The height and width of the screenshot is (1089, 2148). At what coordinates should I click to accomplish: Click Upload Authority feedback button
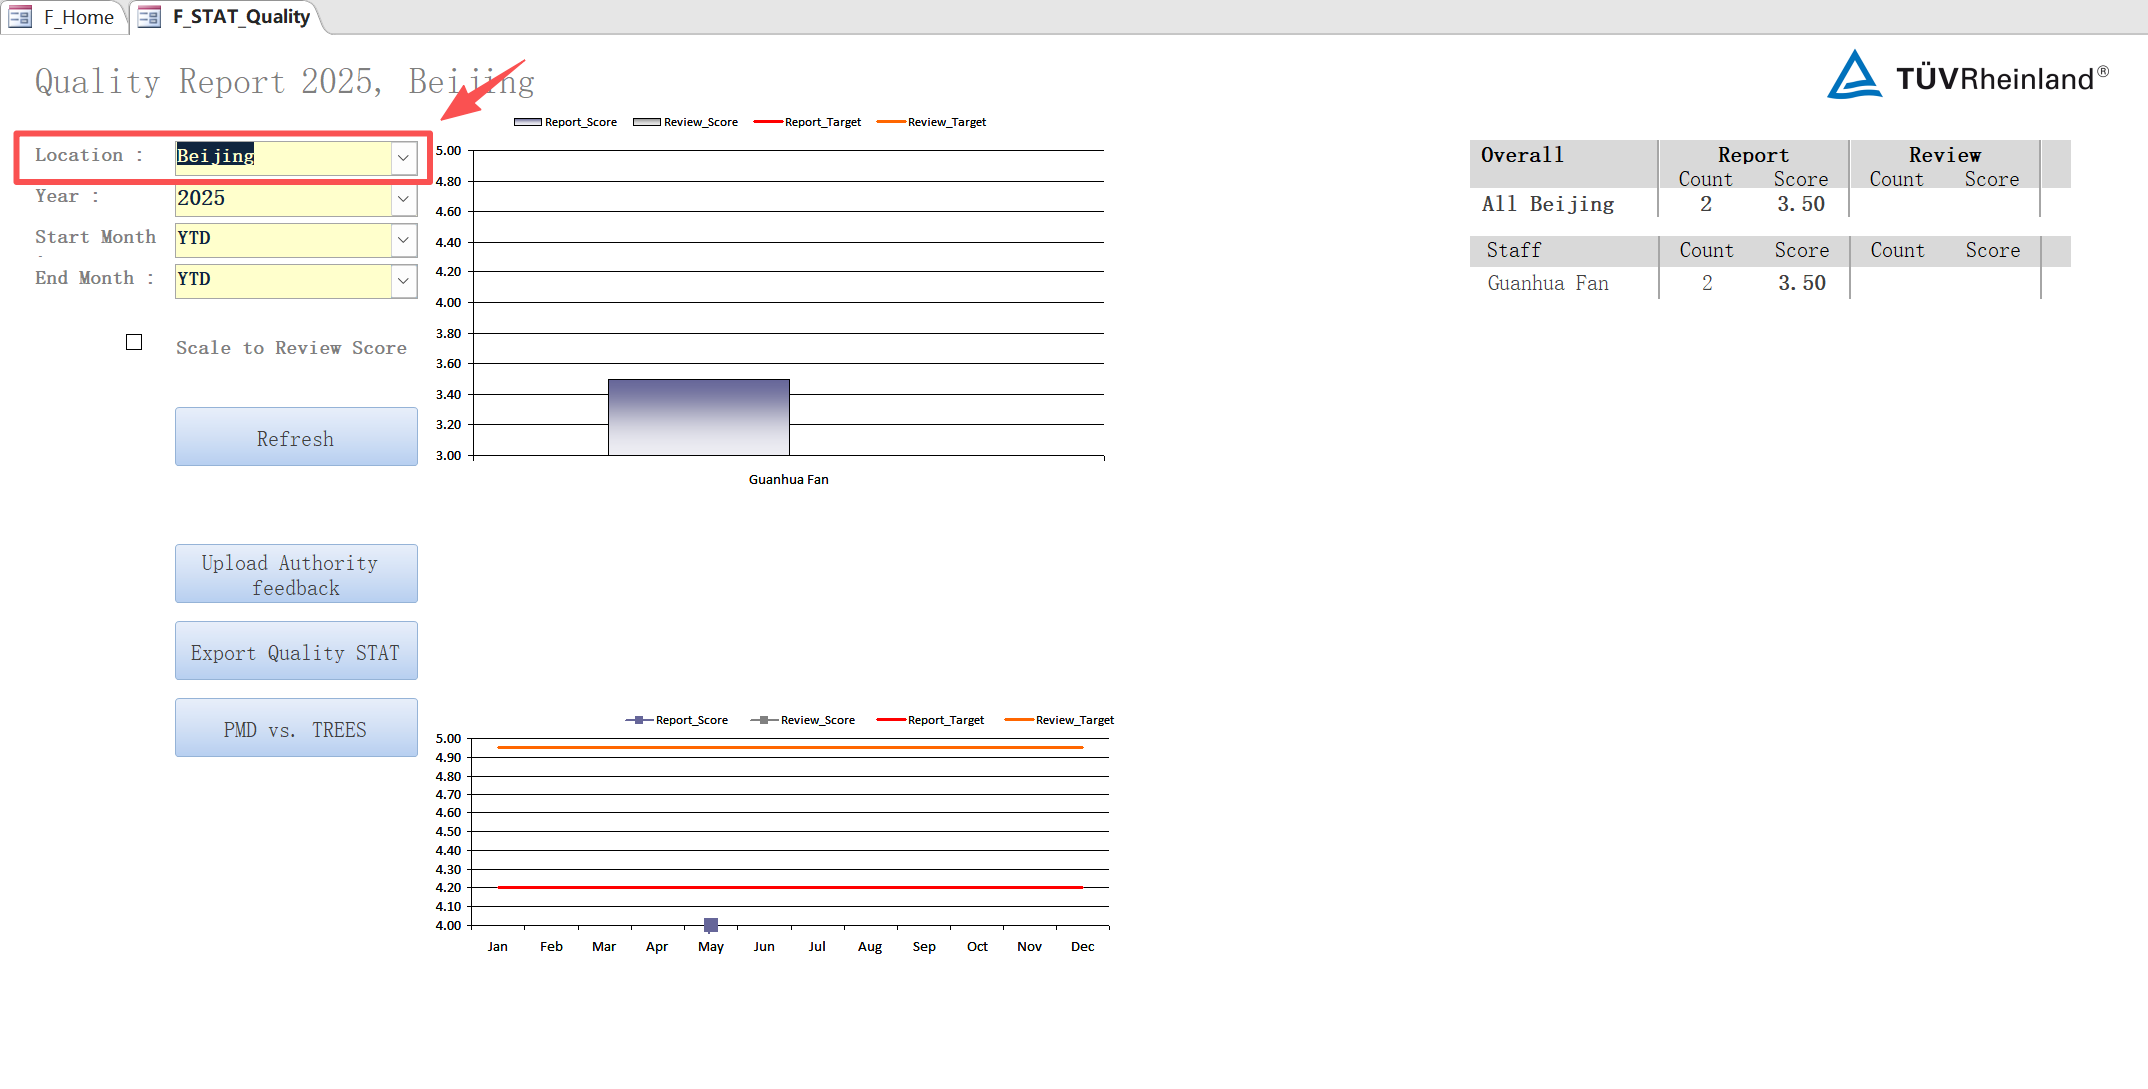[296, 574]
